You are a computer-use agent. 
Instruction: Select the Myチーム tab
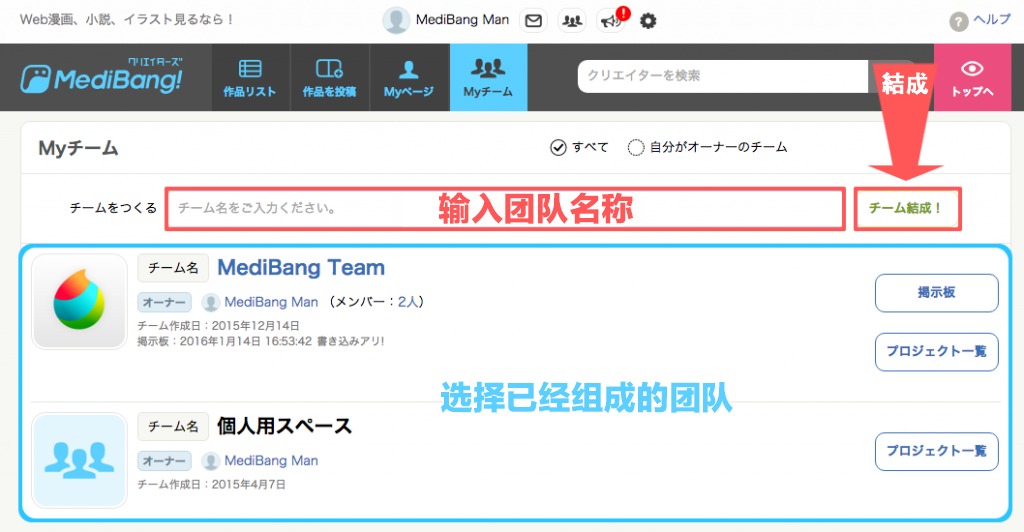click(488, 78)
